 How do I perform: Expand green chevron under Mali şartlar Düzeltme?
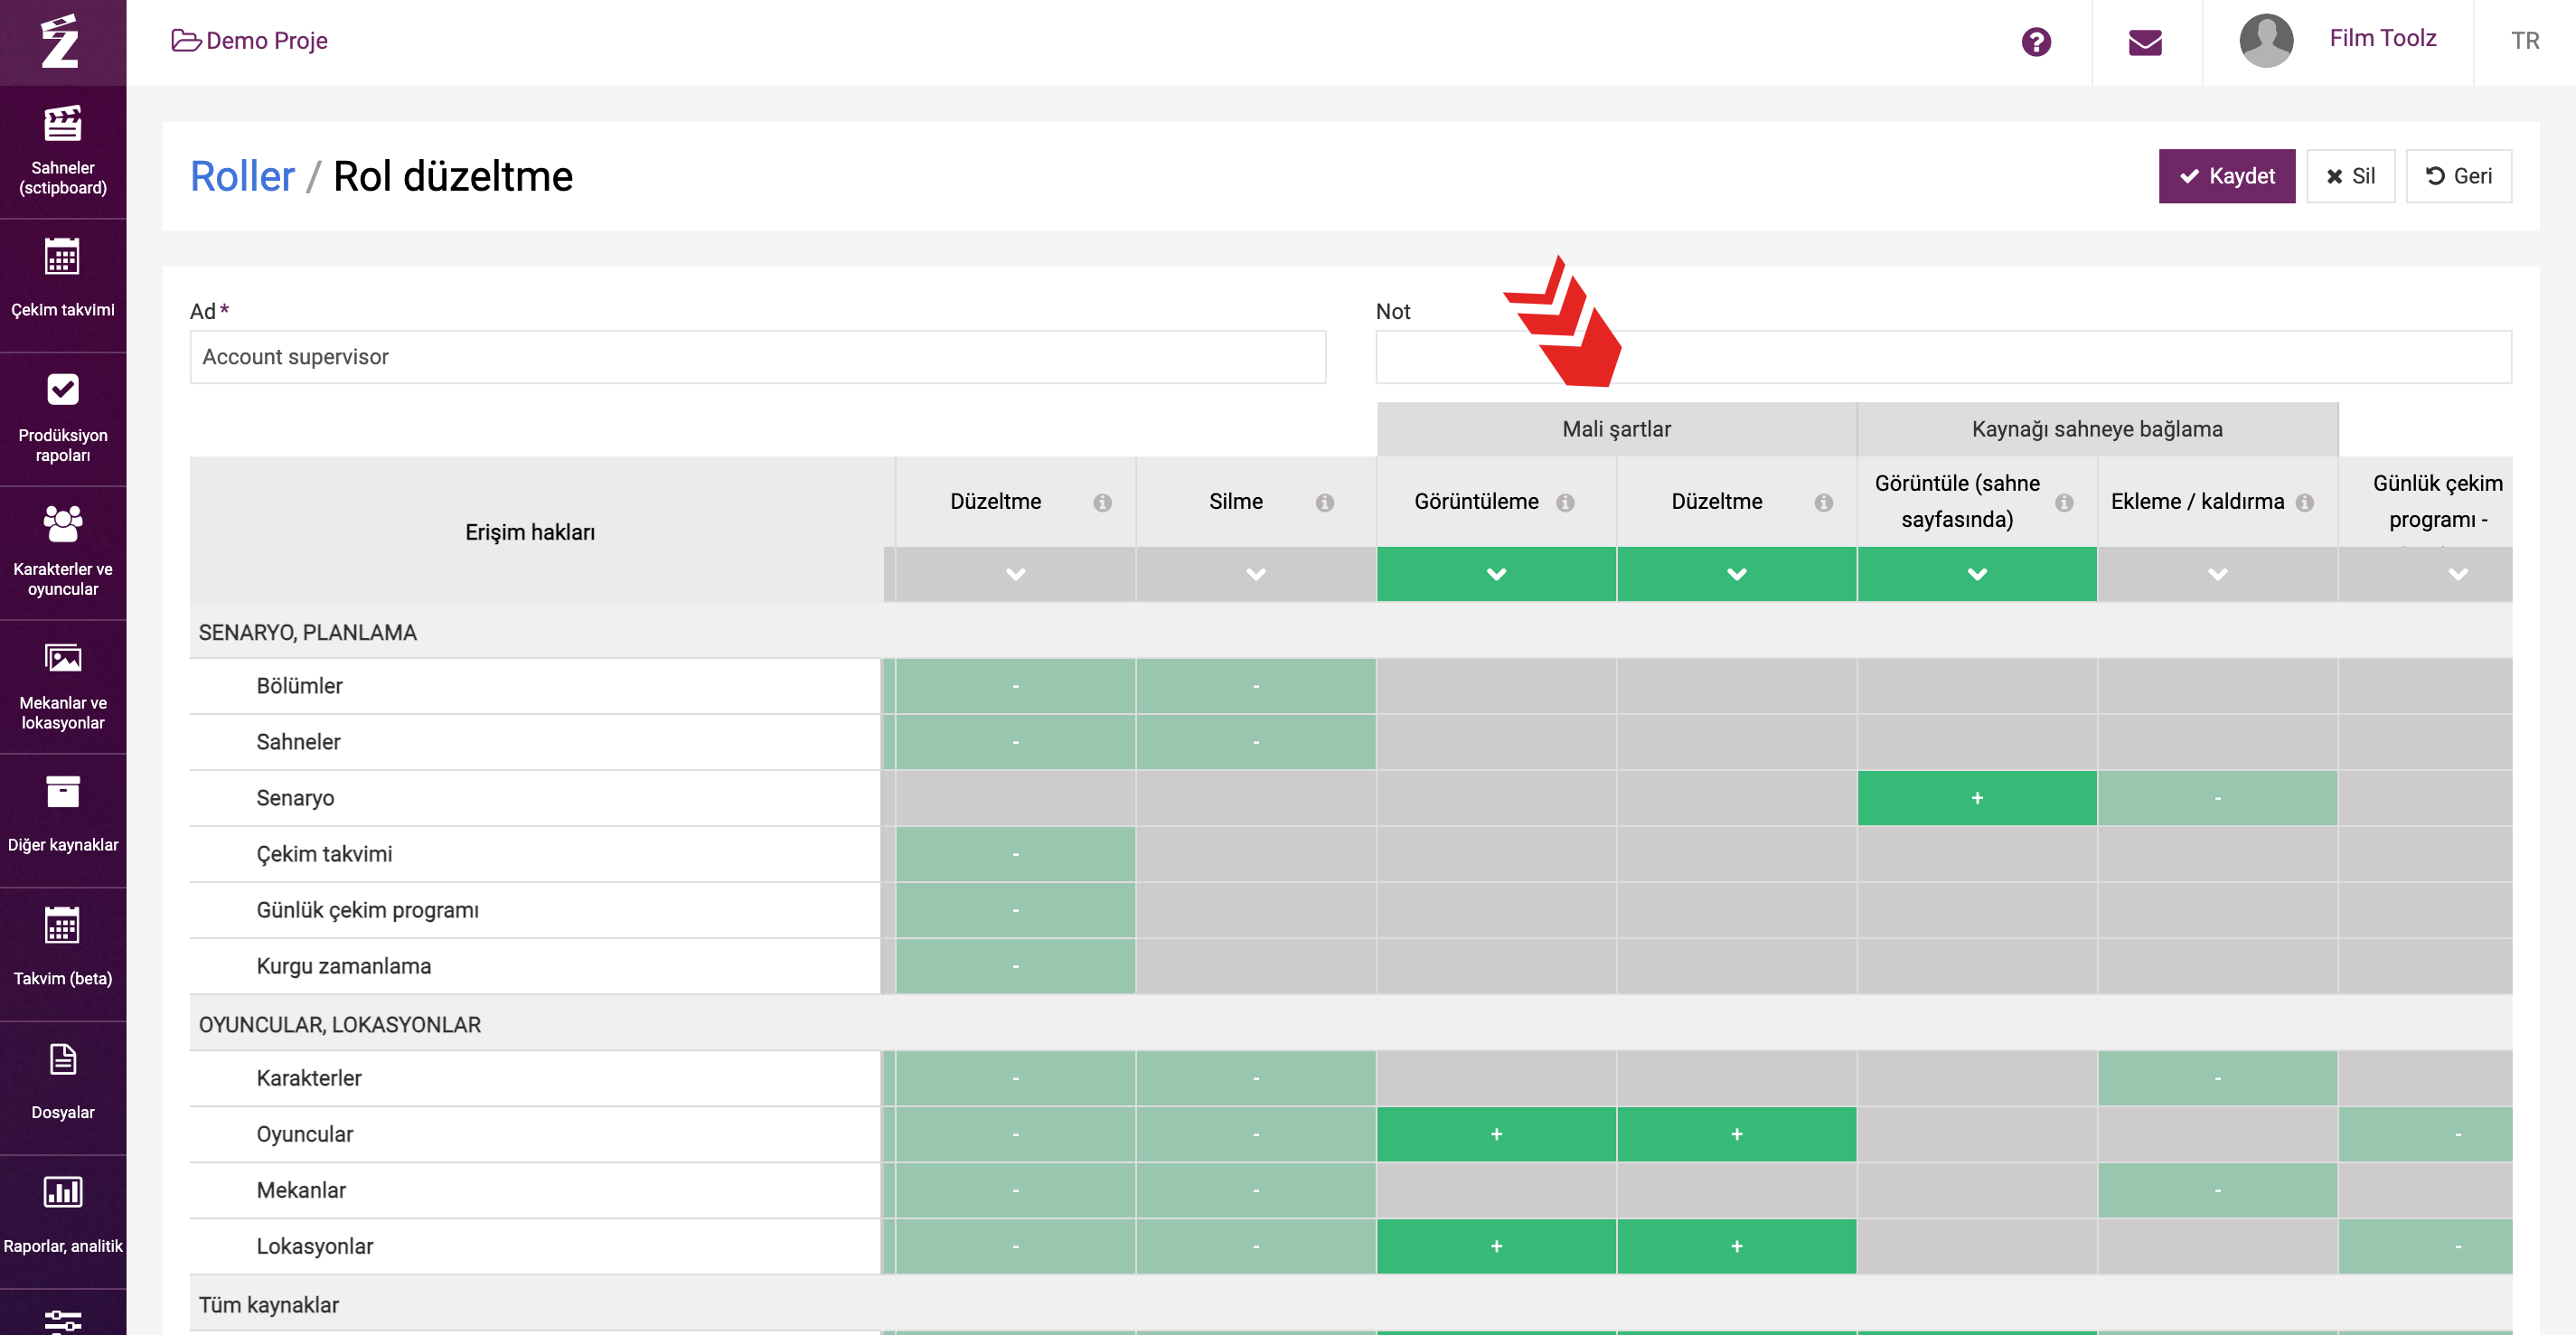[1737, 574]
